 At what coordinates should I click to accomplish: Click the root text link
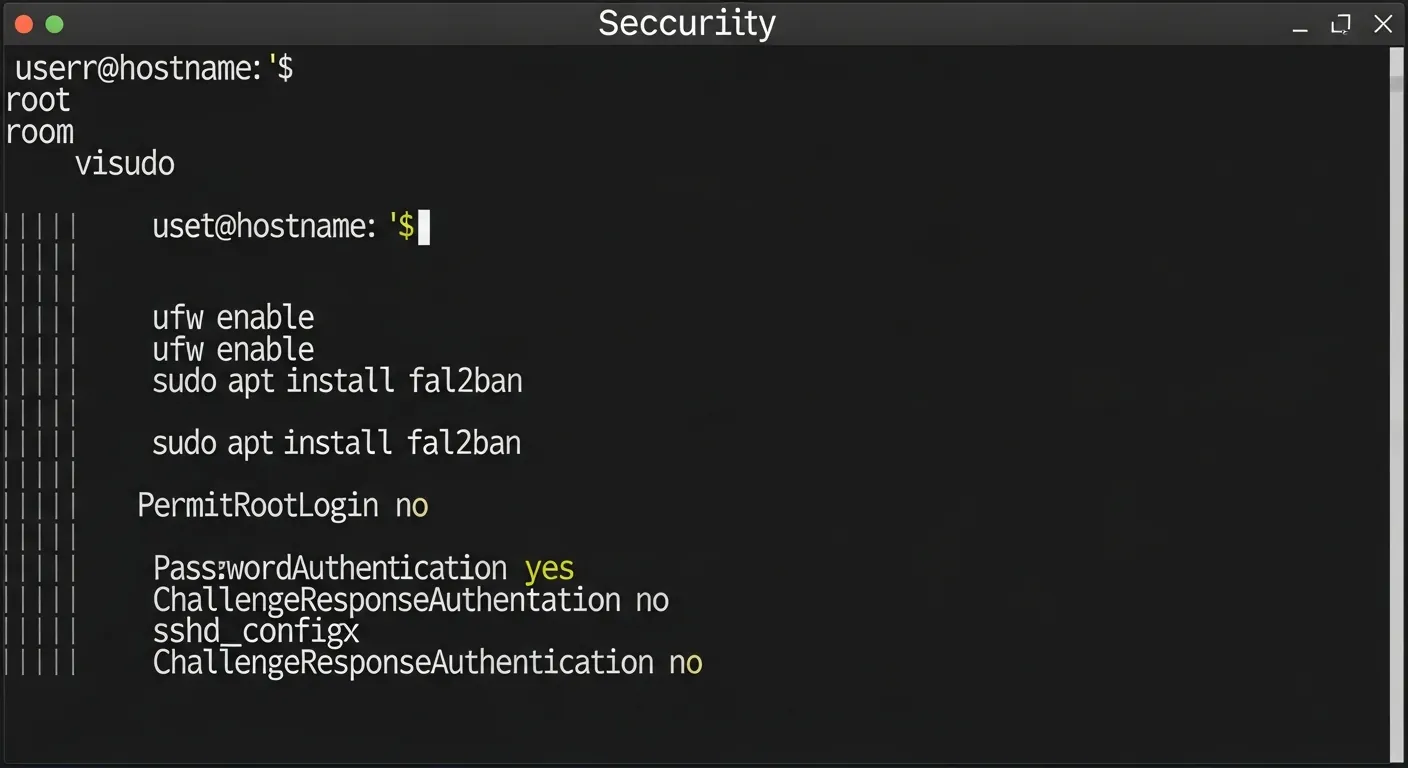point(37,99)
